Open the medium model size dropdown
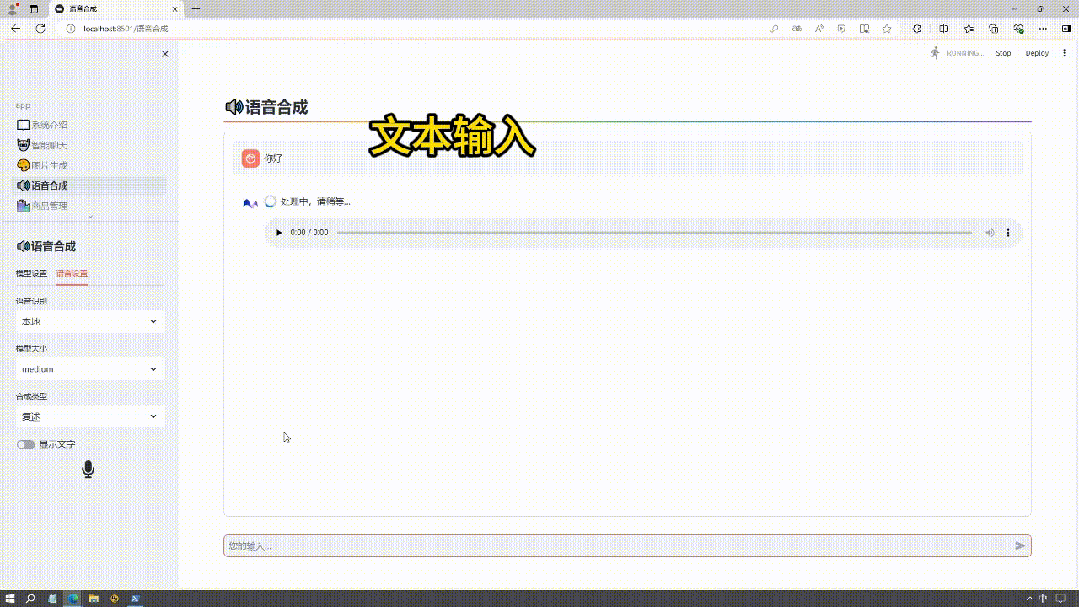 [90, 369]
